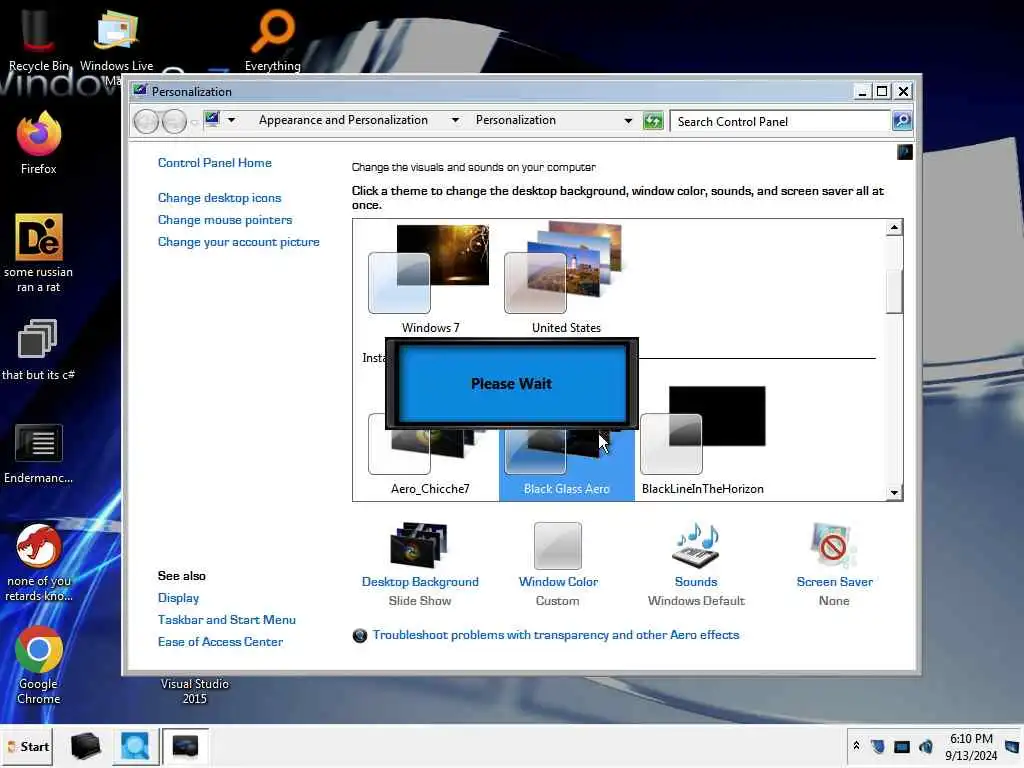The height and width of the screenshot is (768, 1024).
Task: Open the 'that but its c#' icon
Action: [x=38, y=349]
